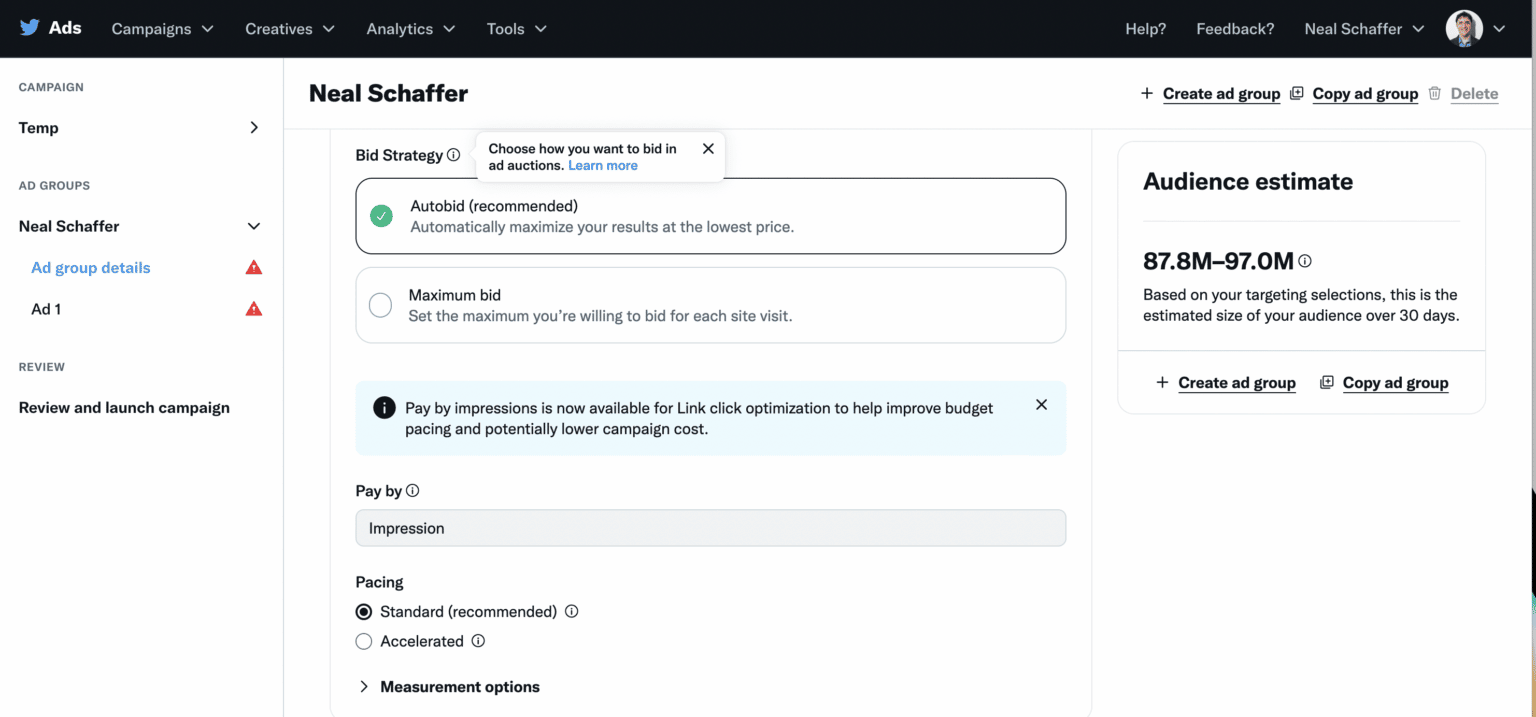
Task: Click the warning triangle next to Ad 1
Action: pyautogui.click(x=253, y=309)
